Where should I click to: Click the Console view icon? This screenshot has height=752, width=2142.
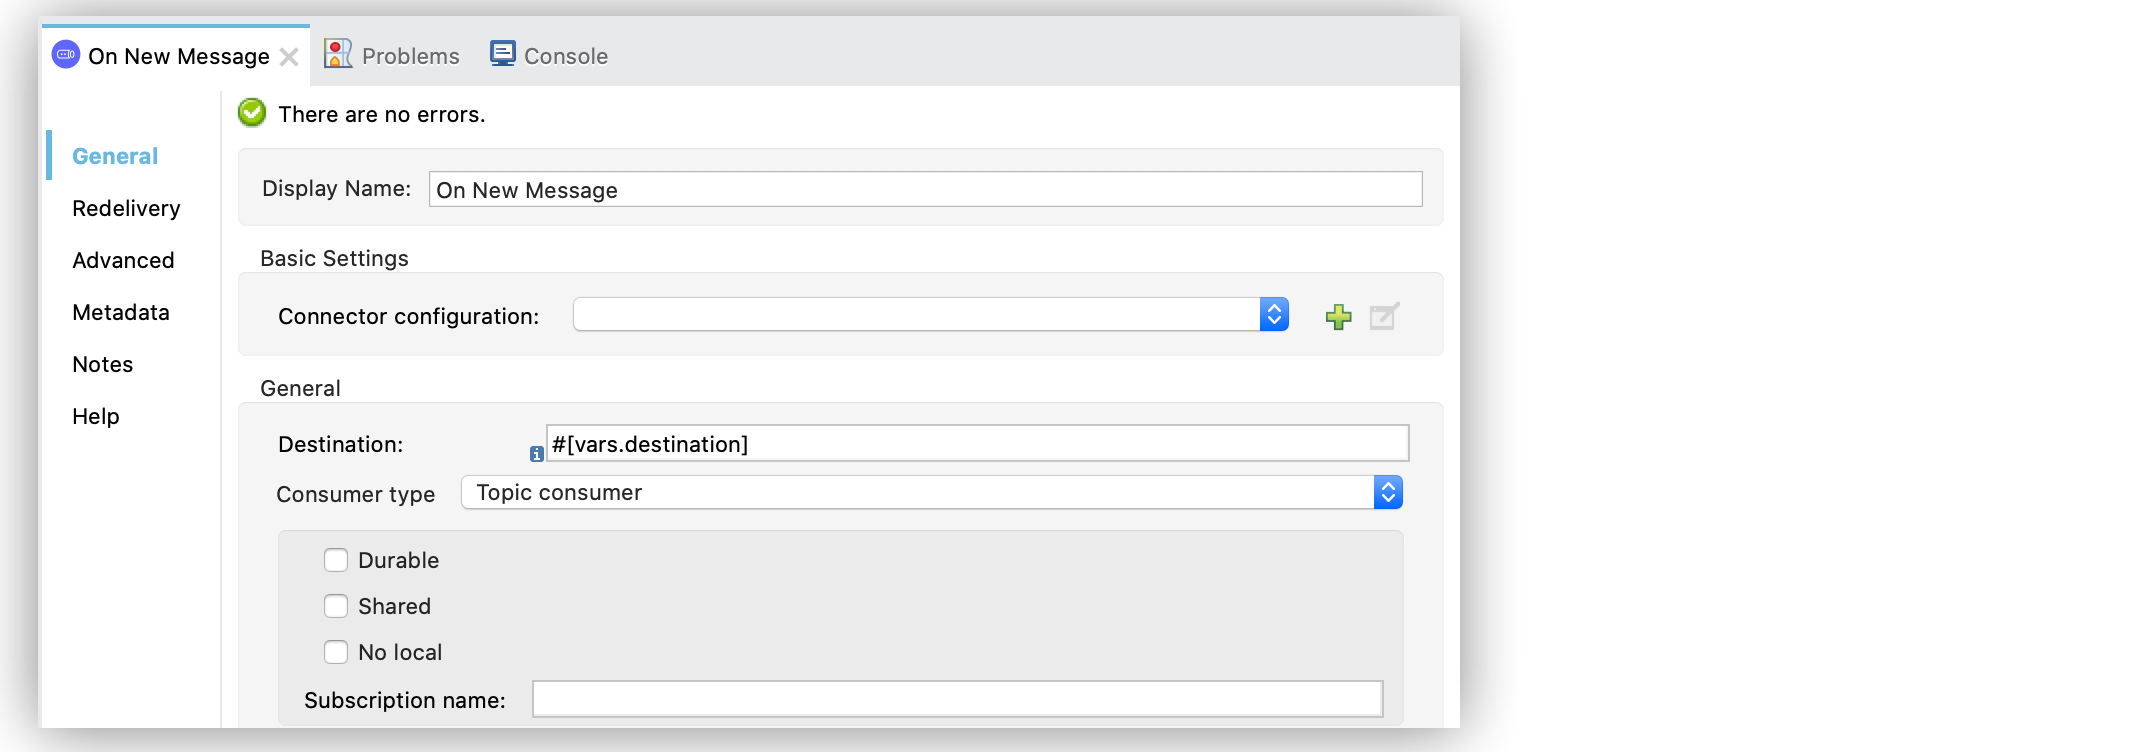tap(503, 52)
